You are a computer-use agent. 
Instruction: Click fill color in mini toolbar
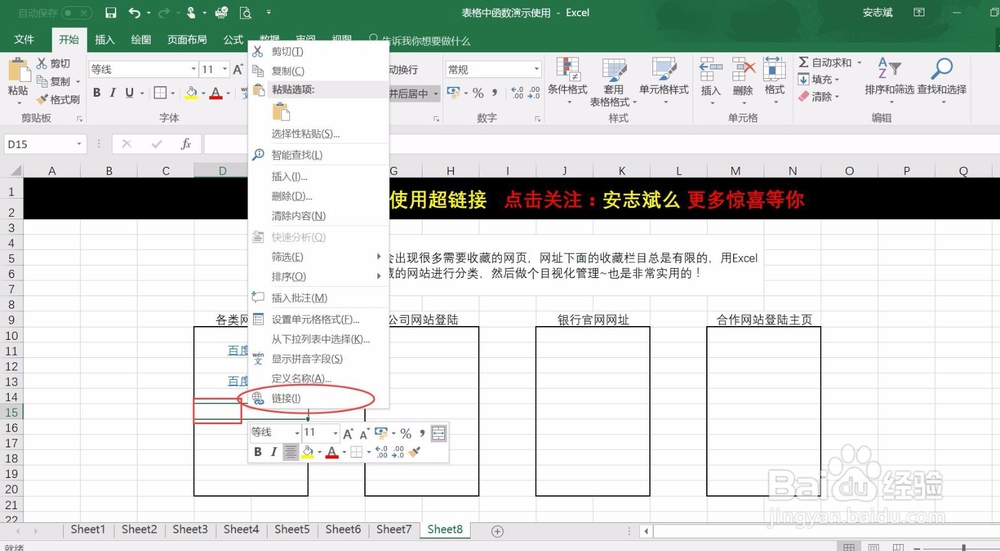click(x=307, y=452)
